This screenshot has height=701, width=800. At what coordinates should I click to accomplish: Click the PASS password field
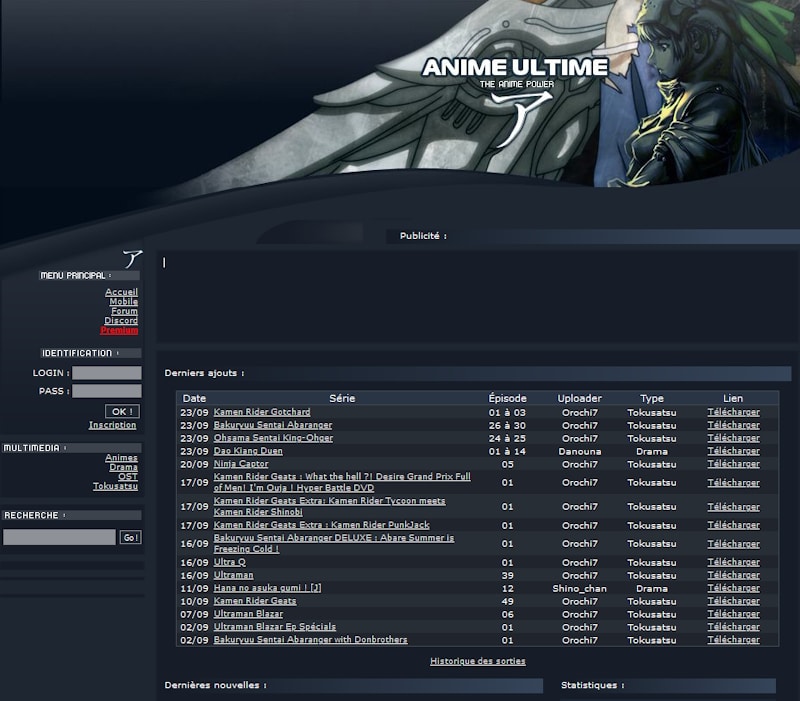pyautogui.click(x=105, y=390)
